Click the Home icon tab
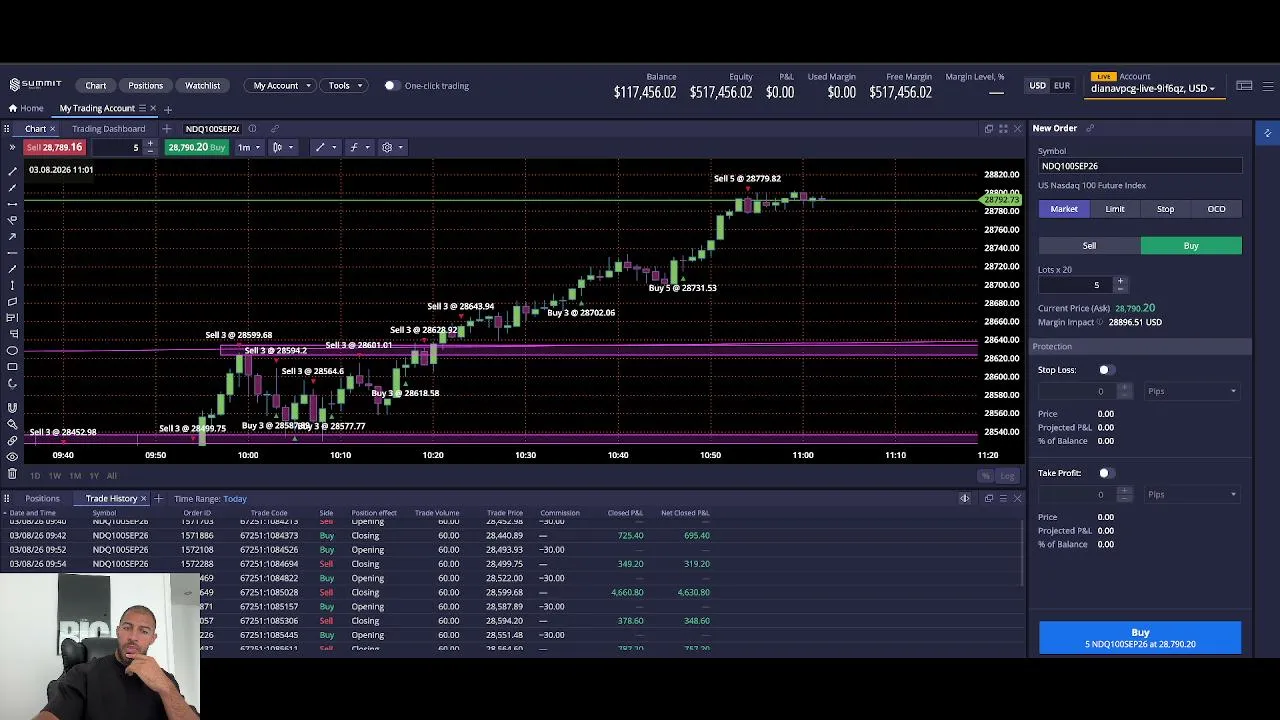 pyautogui.click(x=26, y=108)
